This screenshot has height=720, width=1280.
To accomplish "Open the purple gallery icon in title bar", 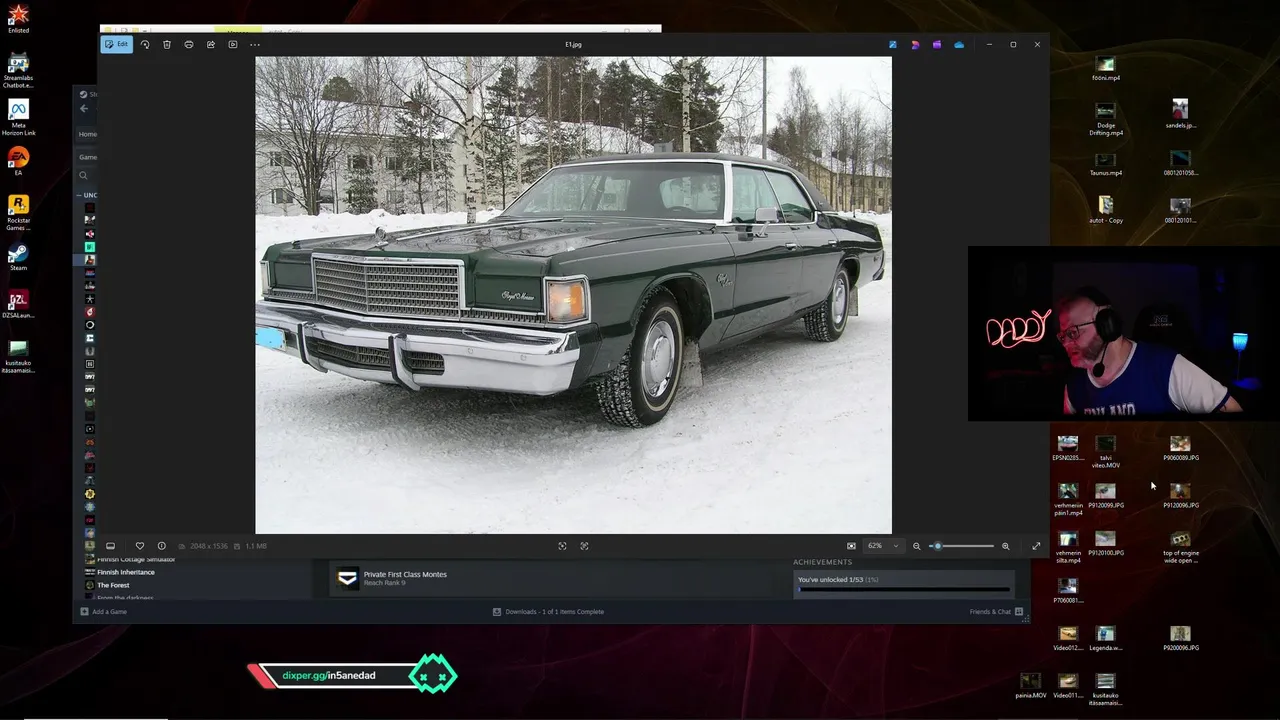I will tap(937, 44).
